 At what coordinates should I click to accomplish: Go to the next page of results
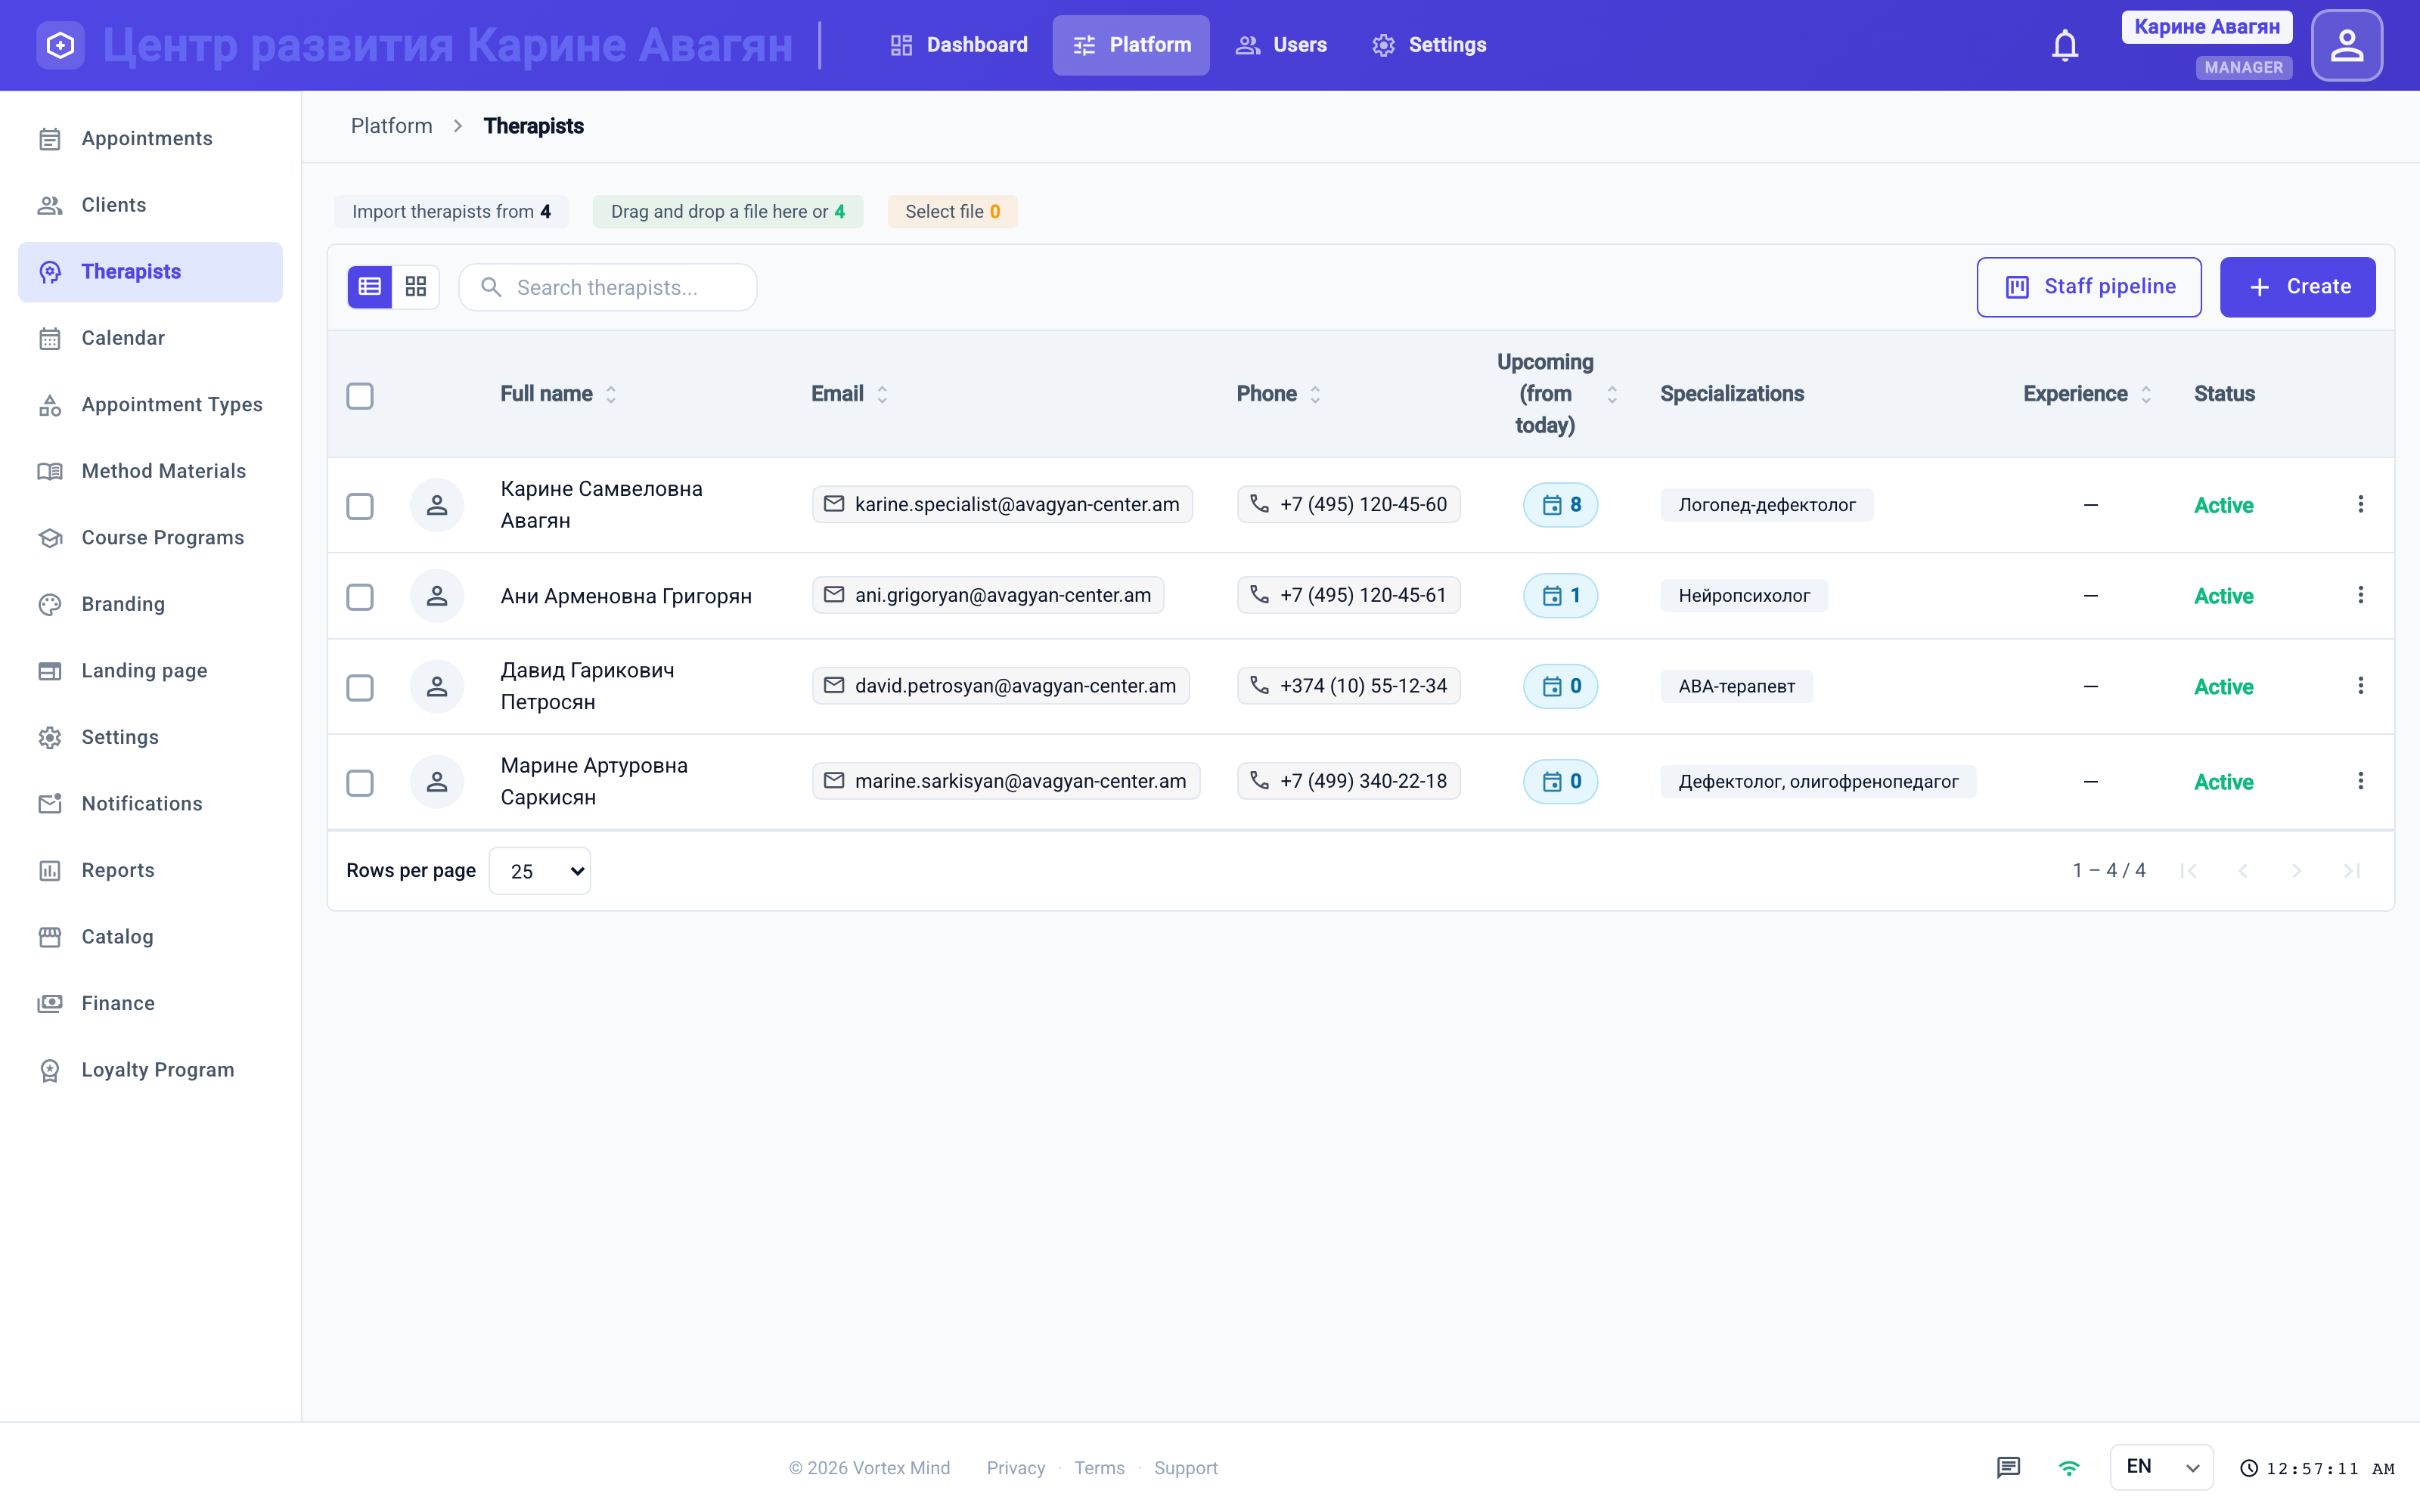(x=2297, y=871)
